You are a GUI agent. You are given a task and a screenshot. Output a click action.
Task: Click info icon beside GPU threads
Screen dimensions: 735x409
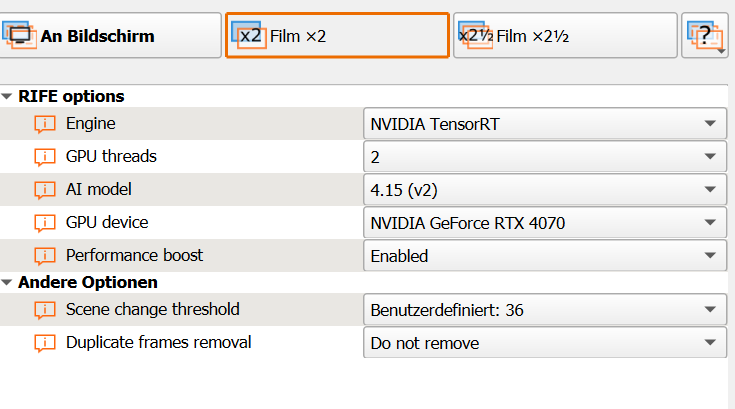[44, 157]
